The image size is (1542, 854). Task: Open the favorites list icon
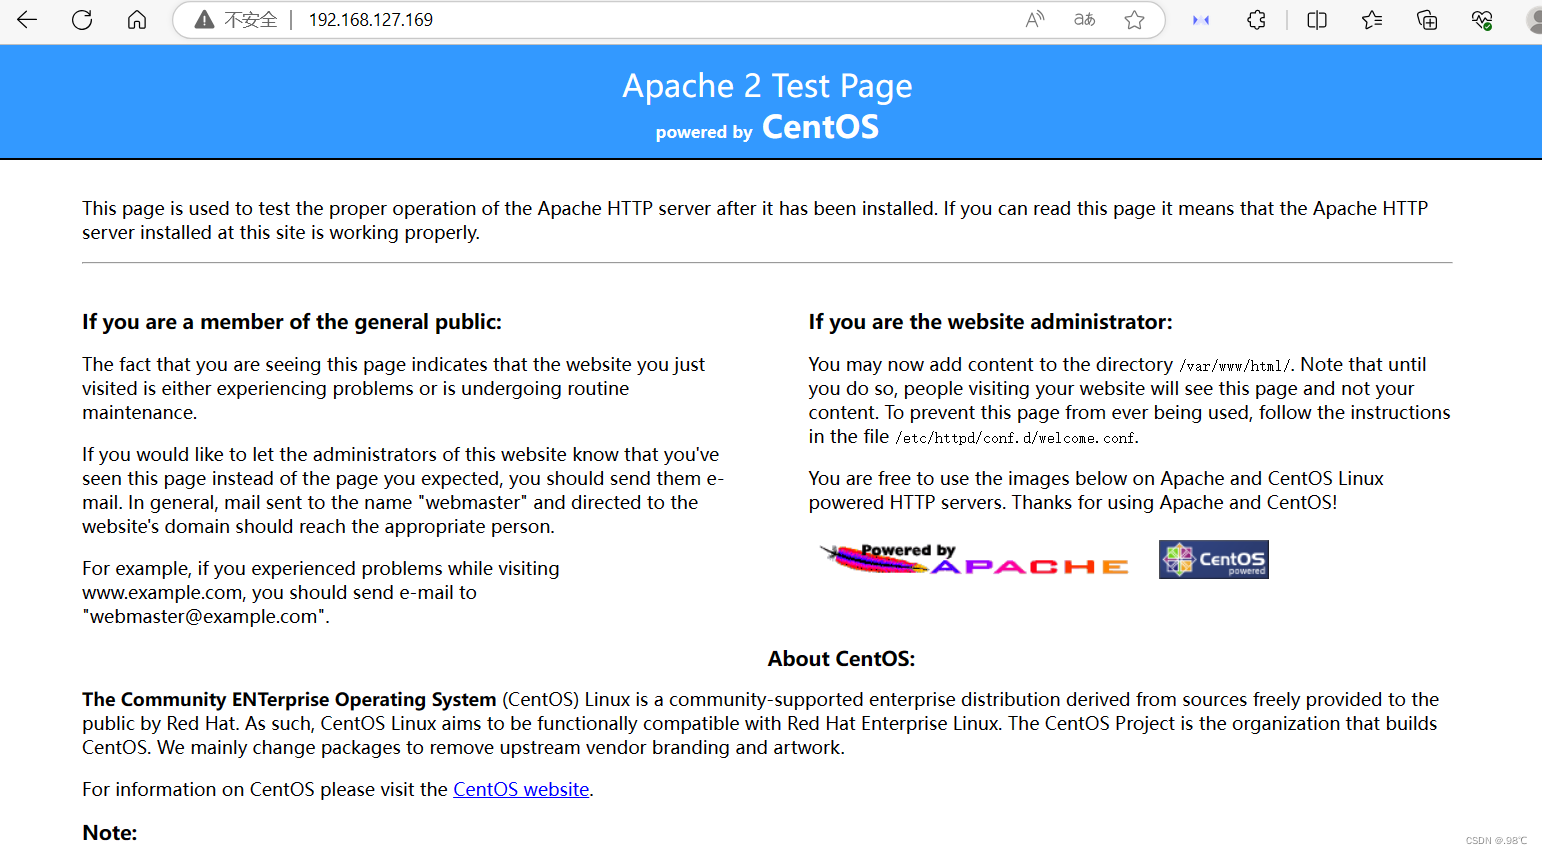coord(1372,20)
